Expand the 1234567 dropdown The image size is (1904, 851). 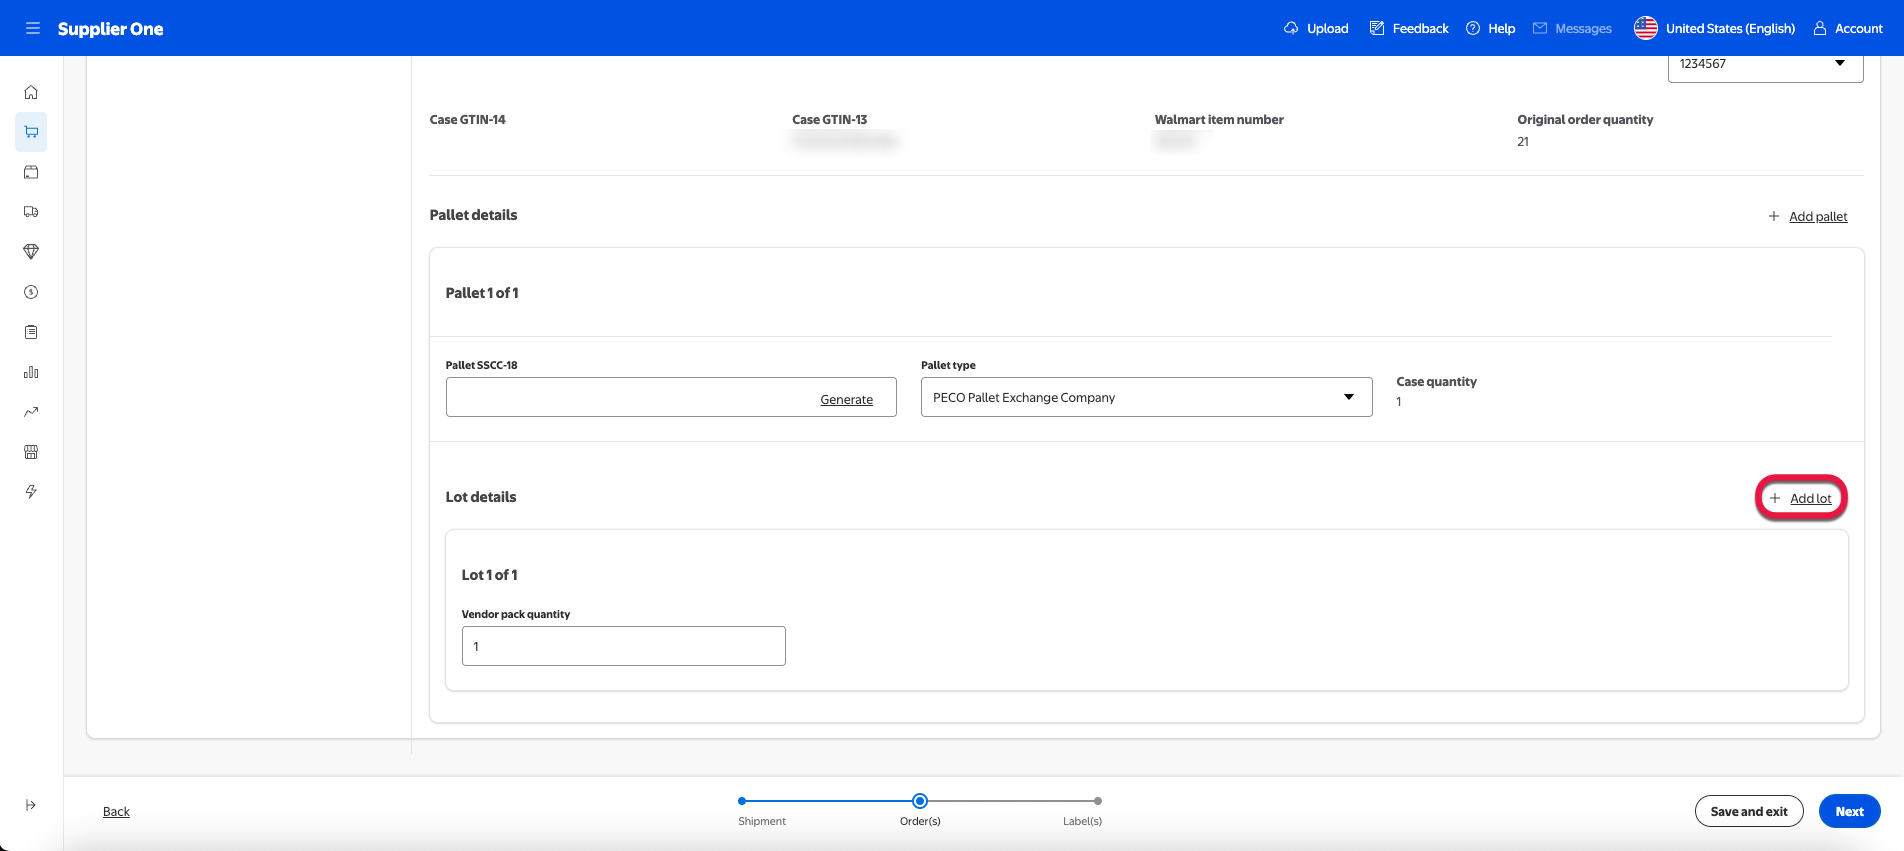point(1764,64)
